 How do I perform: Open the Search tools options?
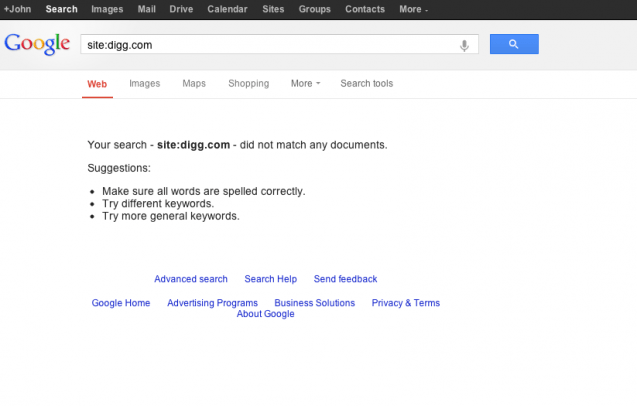366,84
